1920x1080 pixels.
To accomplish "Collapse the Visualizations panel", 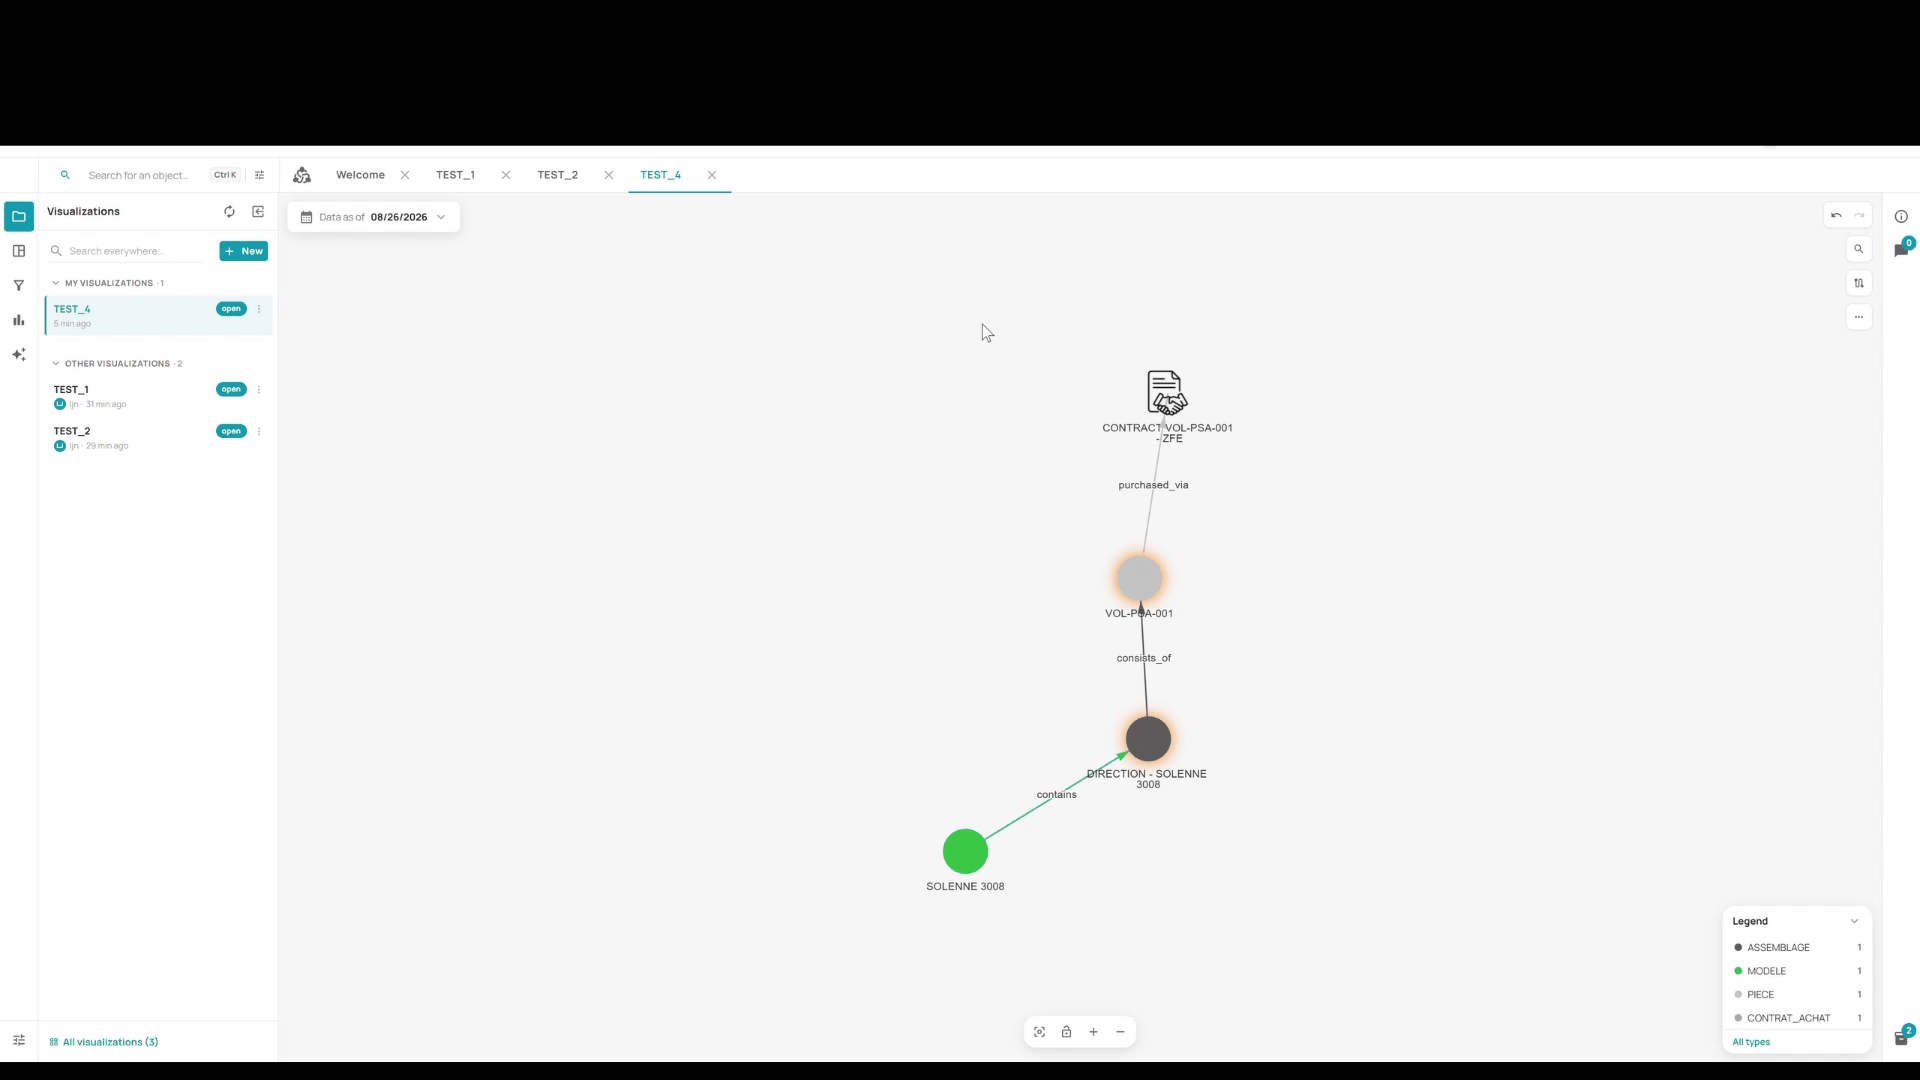I will click(x=258, y=212).
